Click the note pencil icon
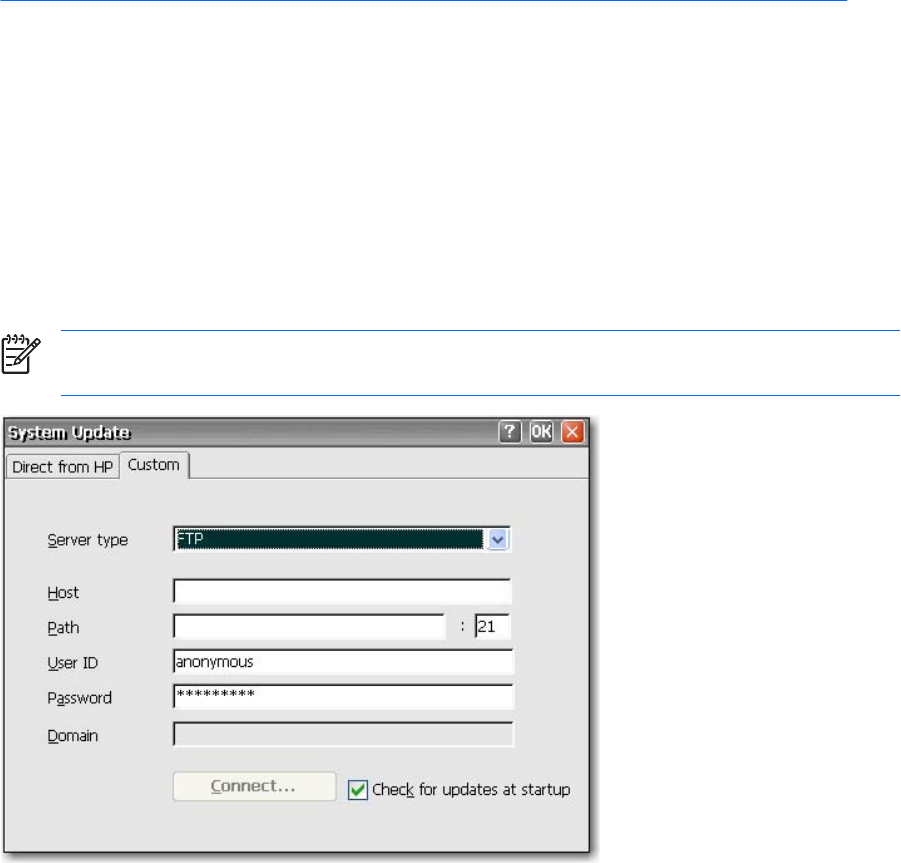This screenshot has width=901, height=863. [21, 354]
